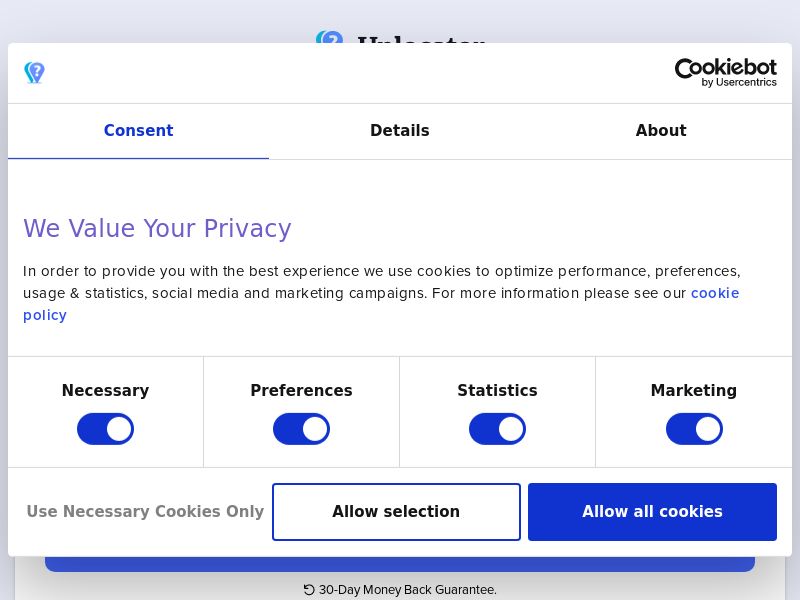Disable the Preferences cookies toggle
The height and width of the screenshot is (600, 800).
point(301,428)
